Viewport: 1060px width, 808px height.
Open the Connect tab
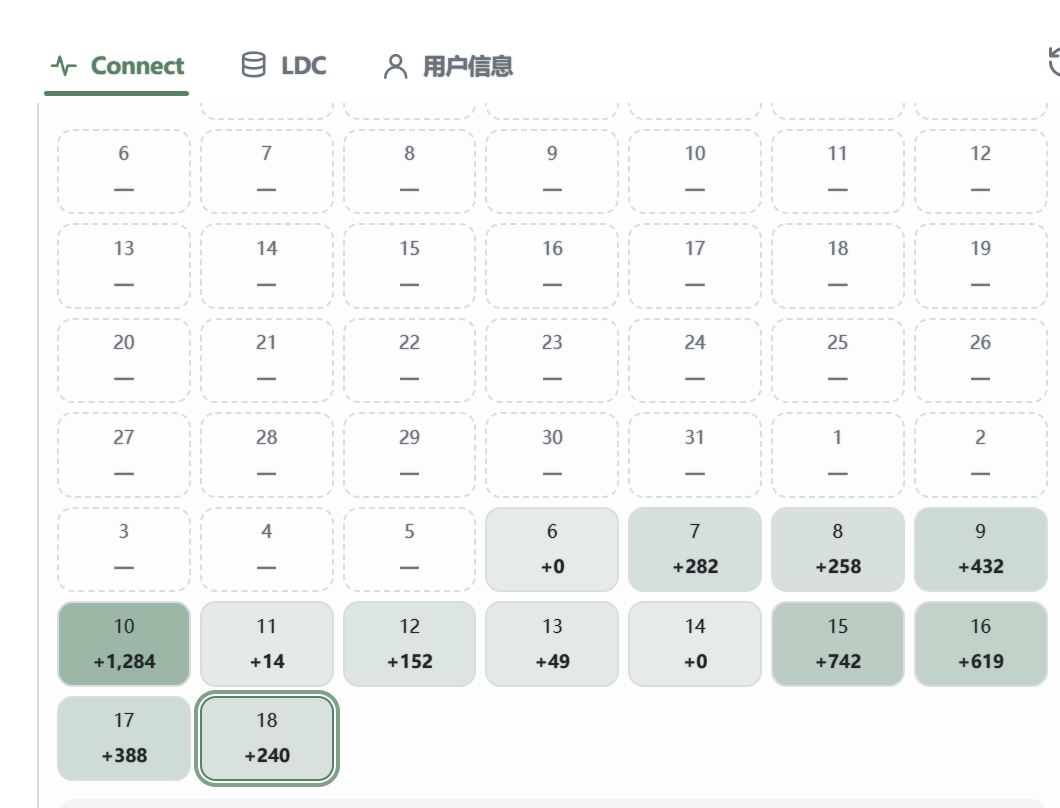[x=116, y=66]
